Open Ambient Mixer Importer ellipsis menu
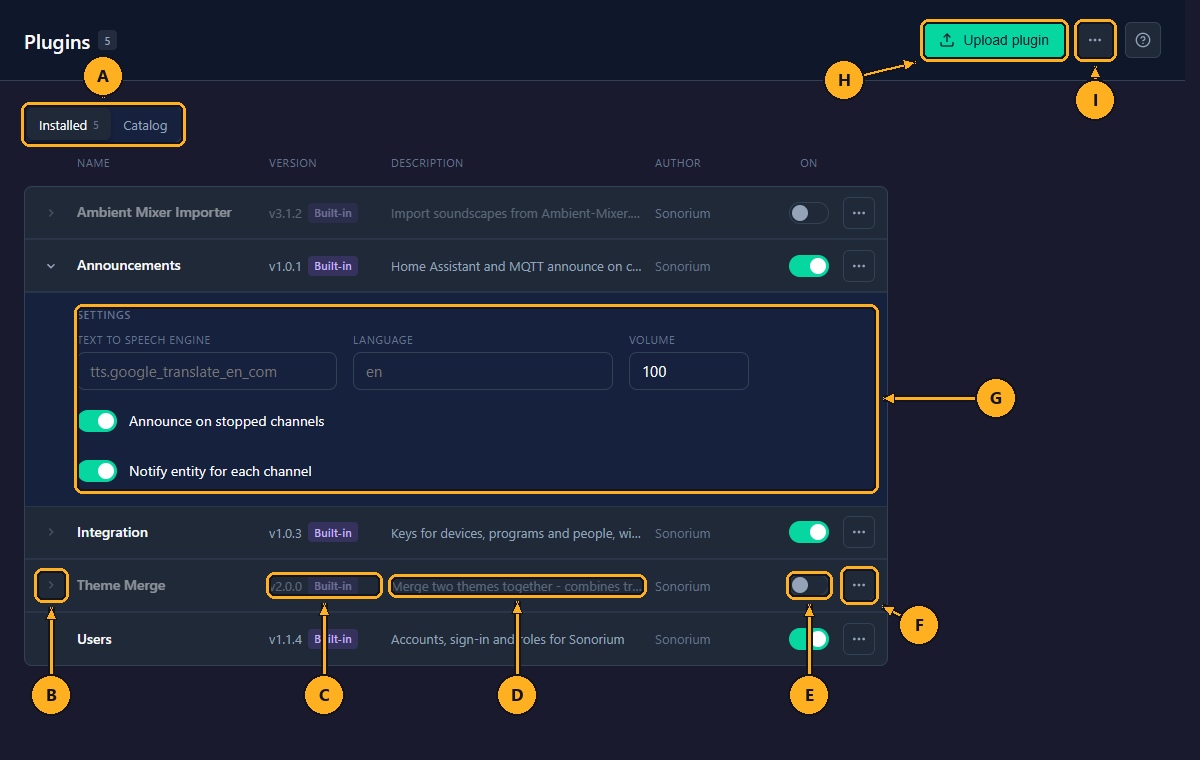The width and height of the screenshot is (1200, 760). point(859,213)
